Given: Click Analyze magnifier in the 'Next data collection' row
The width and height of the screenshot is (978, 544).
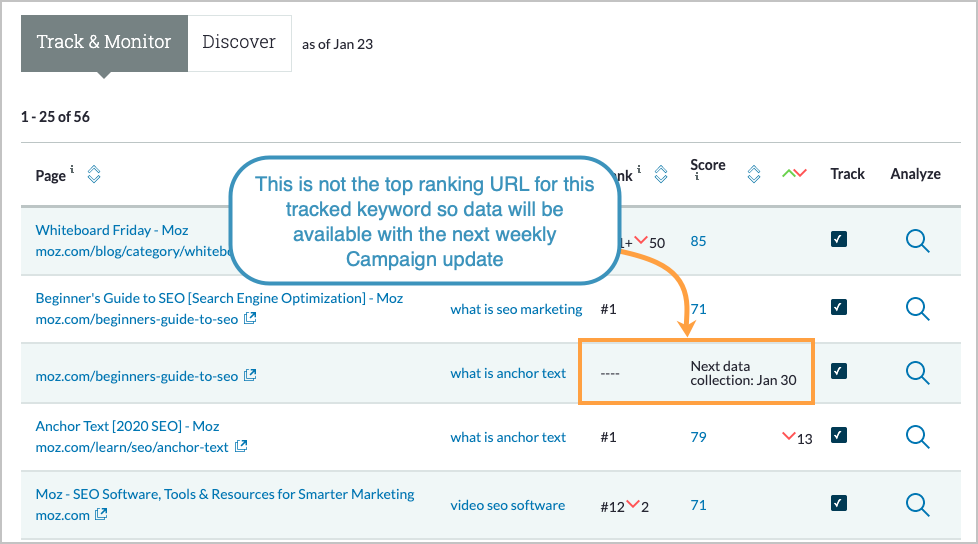Looking at the screenshot, I should (x=917, y=372).
